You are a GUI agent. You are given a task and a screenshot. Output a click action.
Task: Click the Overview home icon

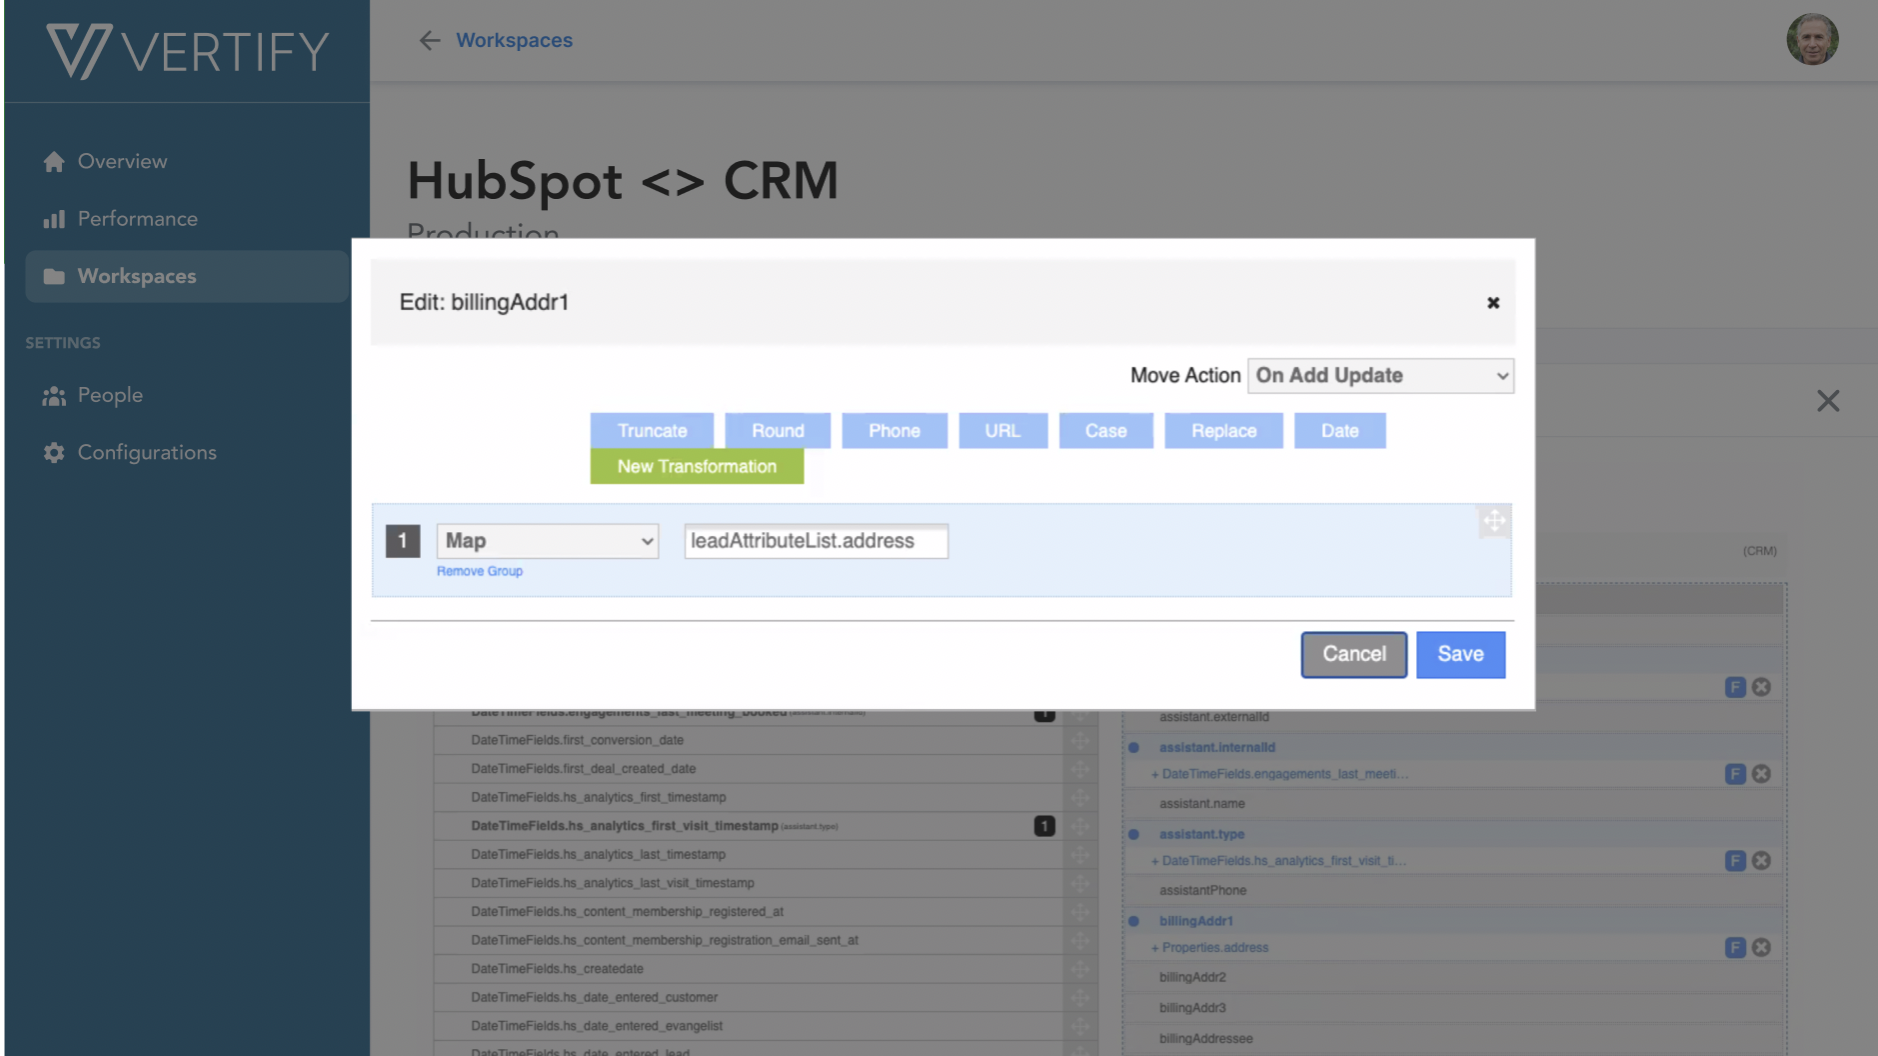click(x=54, y=162)
